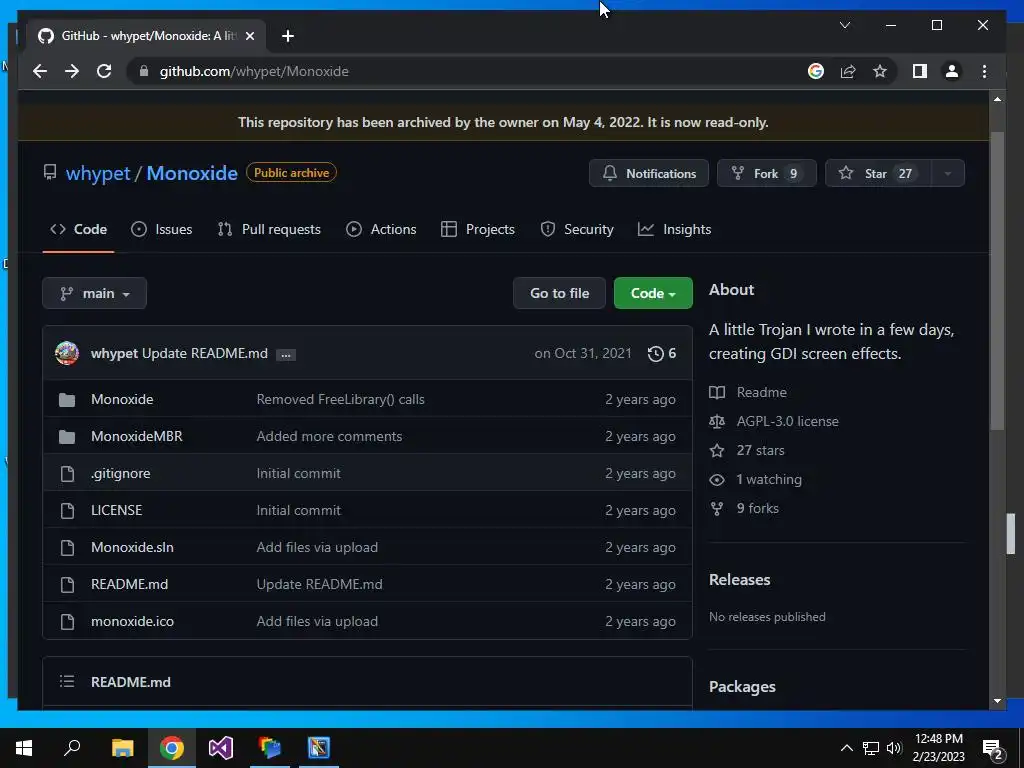
Task: Go back using browser back arrow
Action: pyautogui.click(x=40, y=71)
